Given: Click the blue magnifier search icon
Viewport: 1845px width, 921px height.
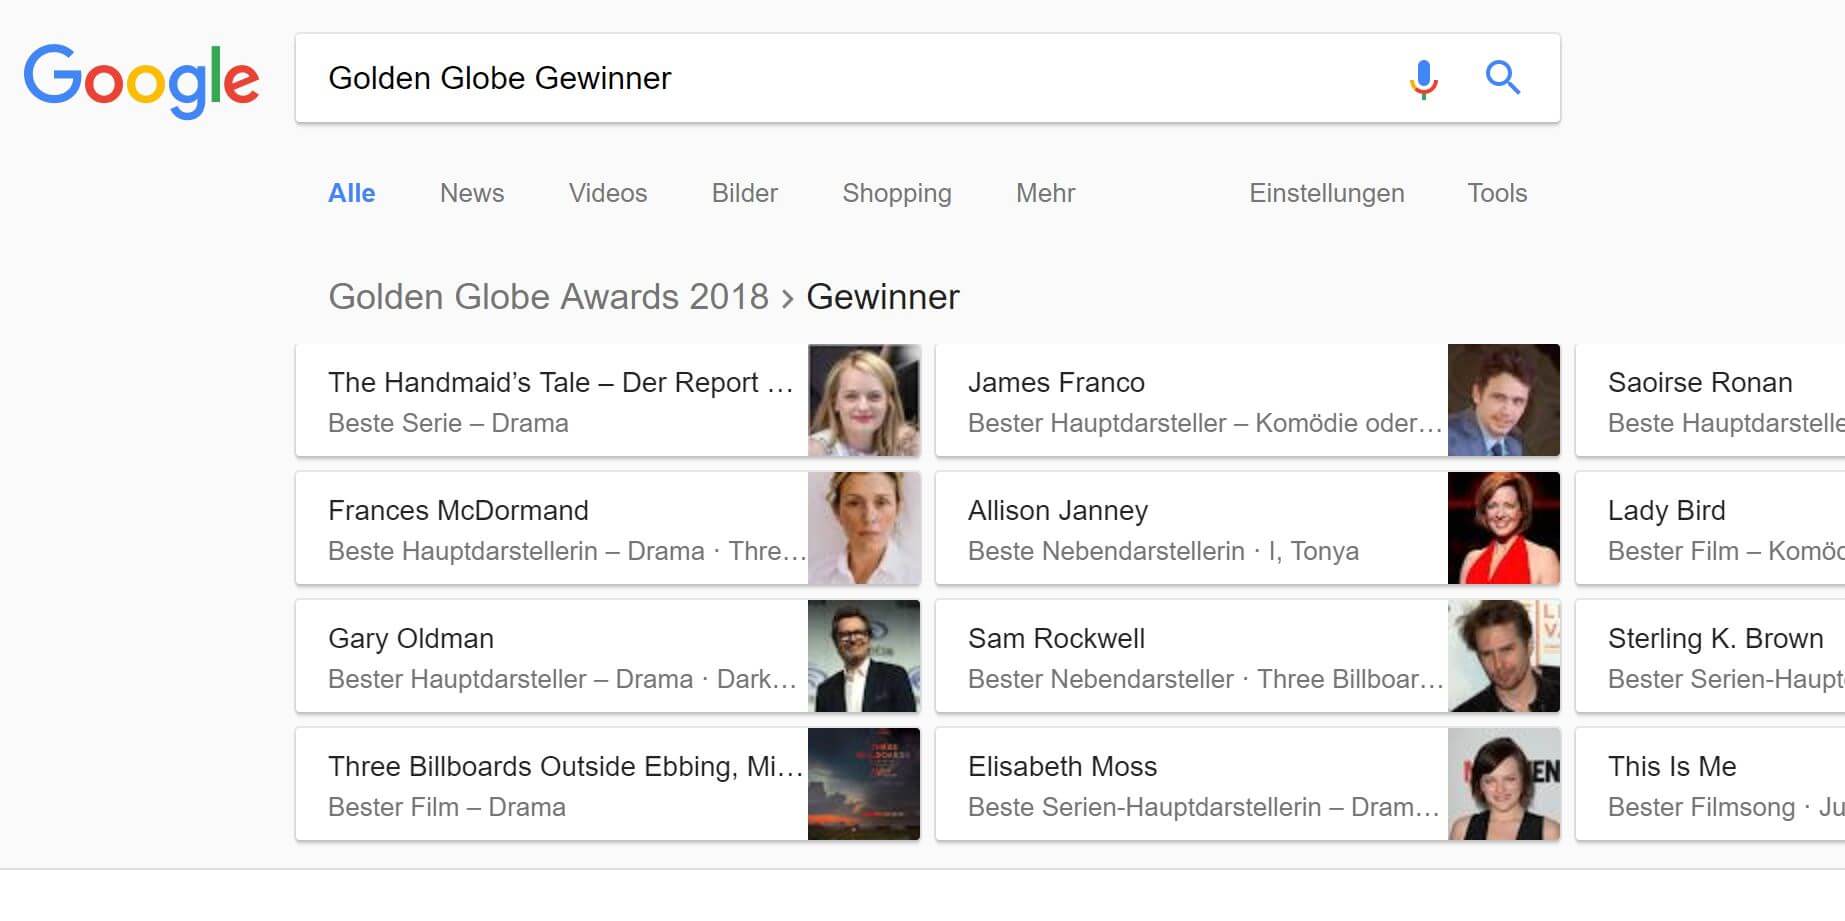Looking at the screenshot, I should click(x=1502, y=77).
